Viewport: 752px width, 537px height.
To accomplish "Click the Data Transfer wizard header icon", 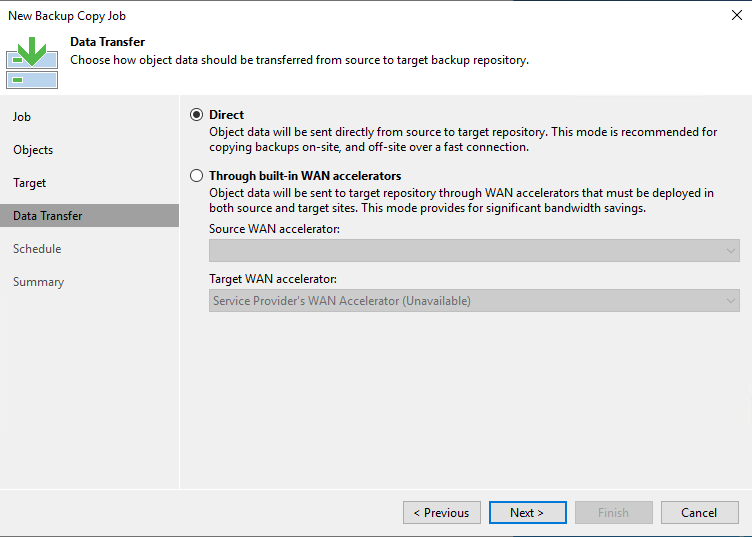I will click(32, 63).
